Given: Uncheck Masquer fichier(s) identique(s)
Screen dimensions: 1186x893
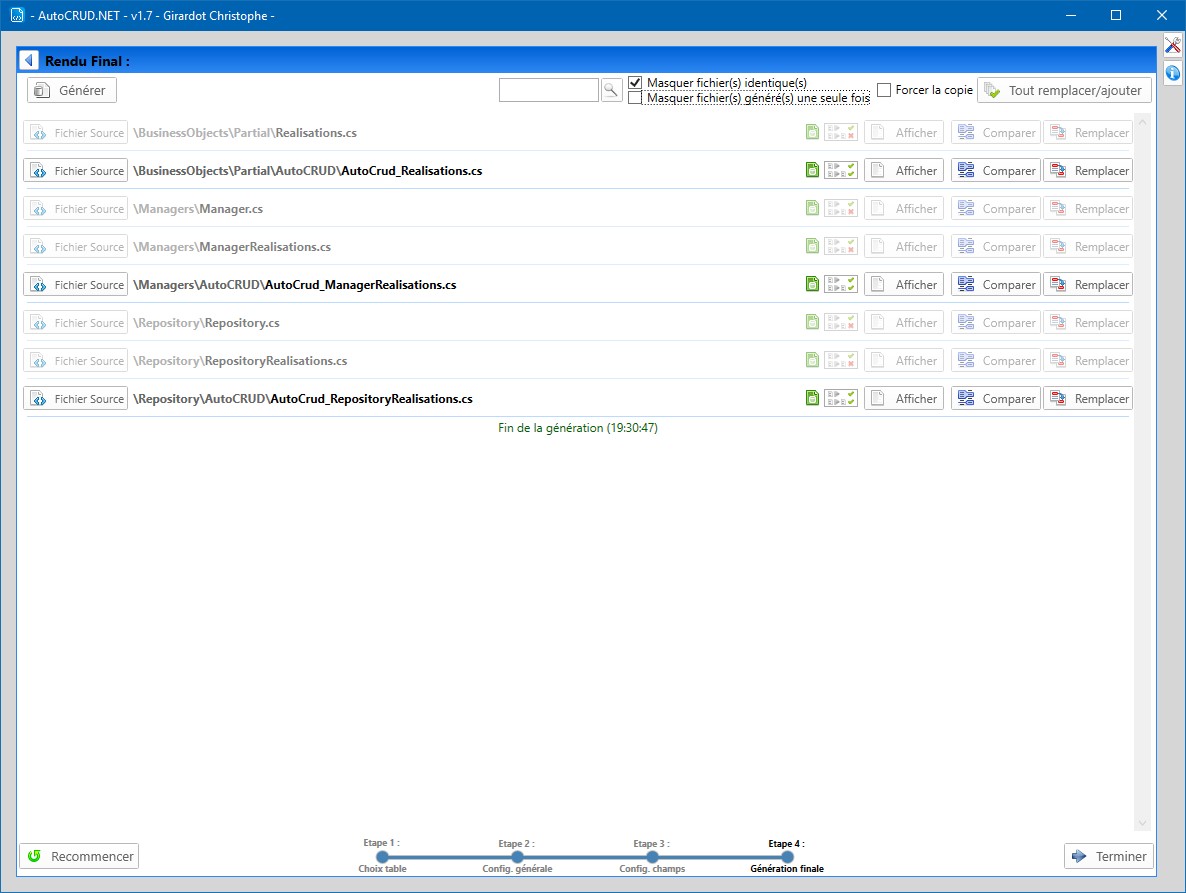Looking at the screenshot, I should [x=635, y=82].
